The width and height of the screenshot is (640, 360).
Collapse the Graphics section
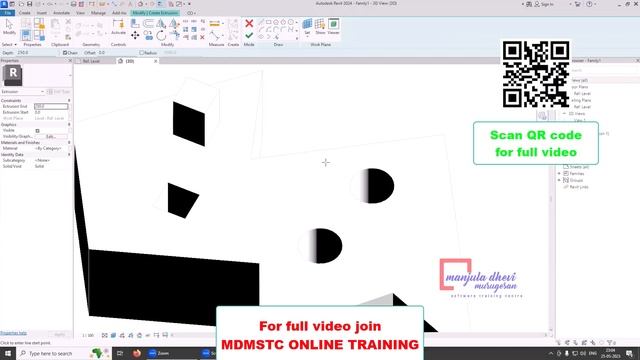pyautogui.click(x=69, y=124)
